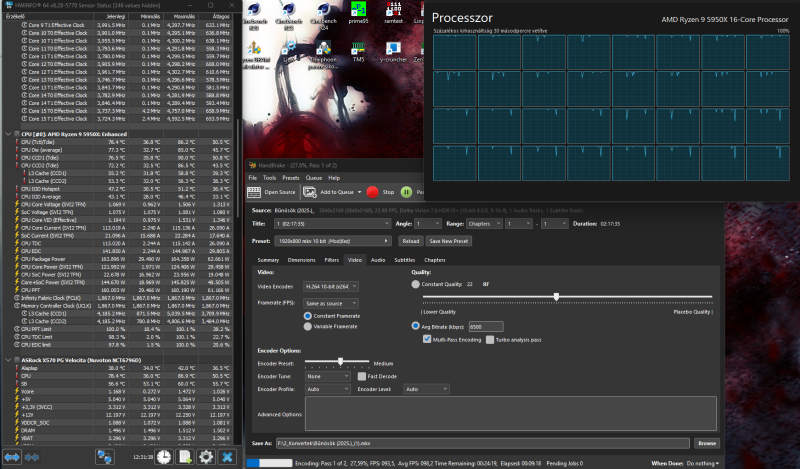
Task: Click HWiNFO log file page icon
Action: point(185,457)
